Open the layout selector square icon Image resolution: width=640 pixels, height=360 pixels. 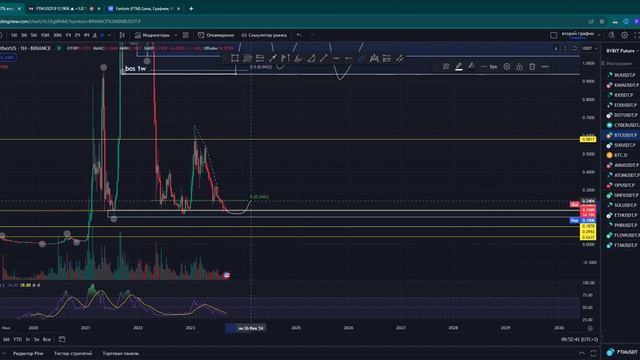pos(553,35)
